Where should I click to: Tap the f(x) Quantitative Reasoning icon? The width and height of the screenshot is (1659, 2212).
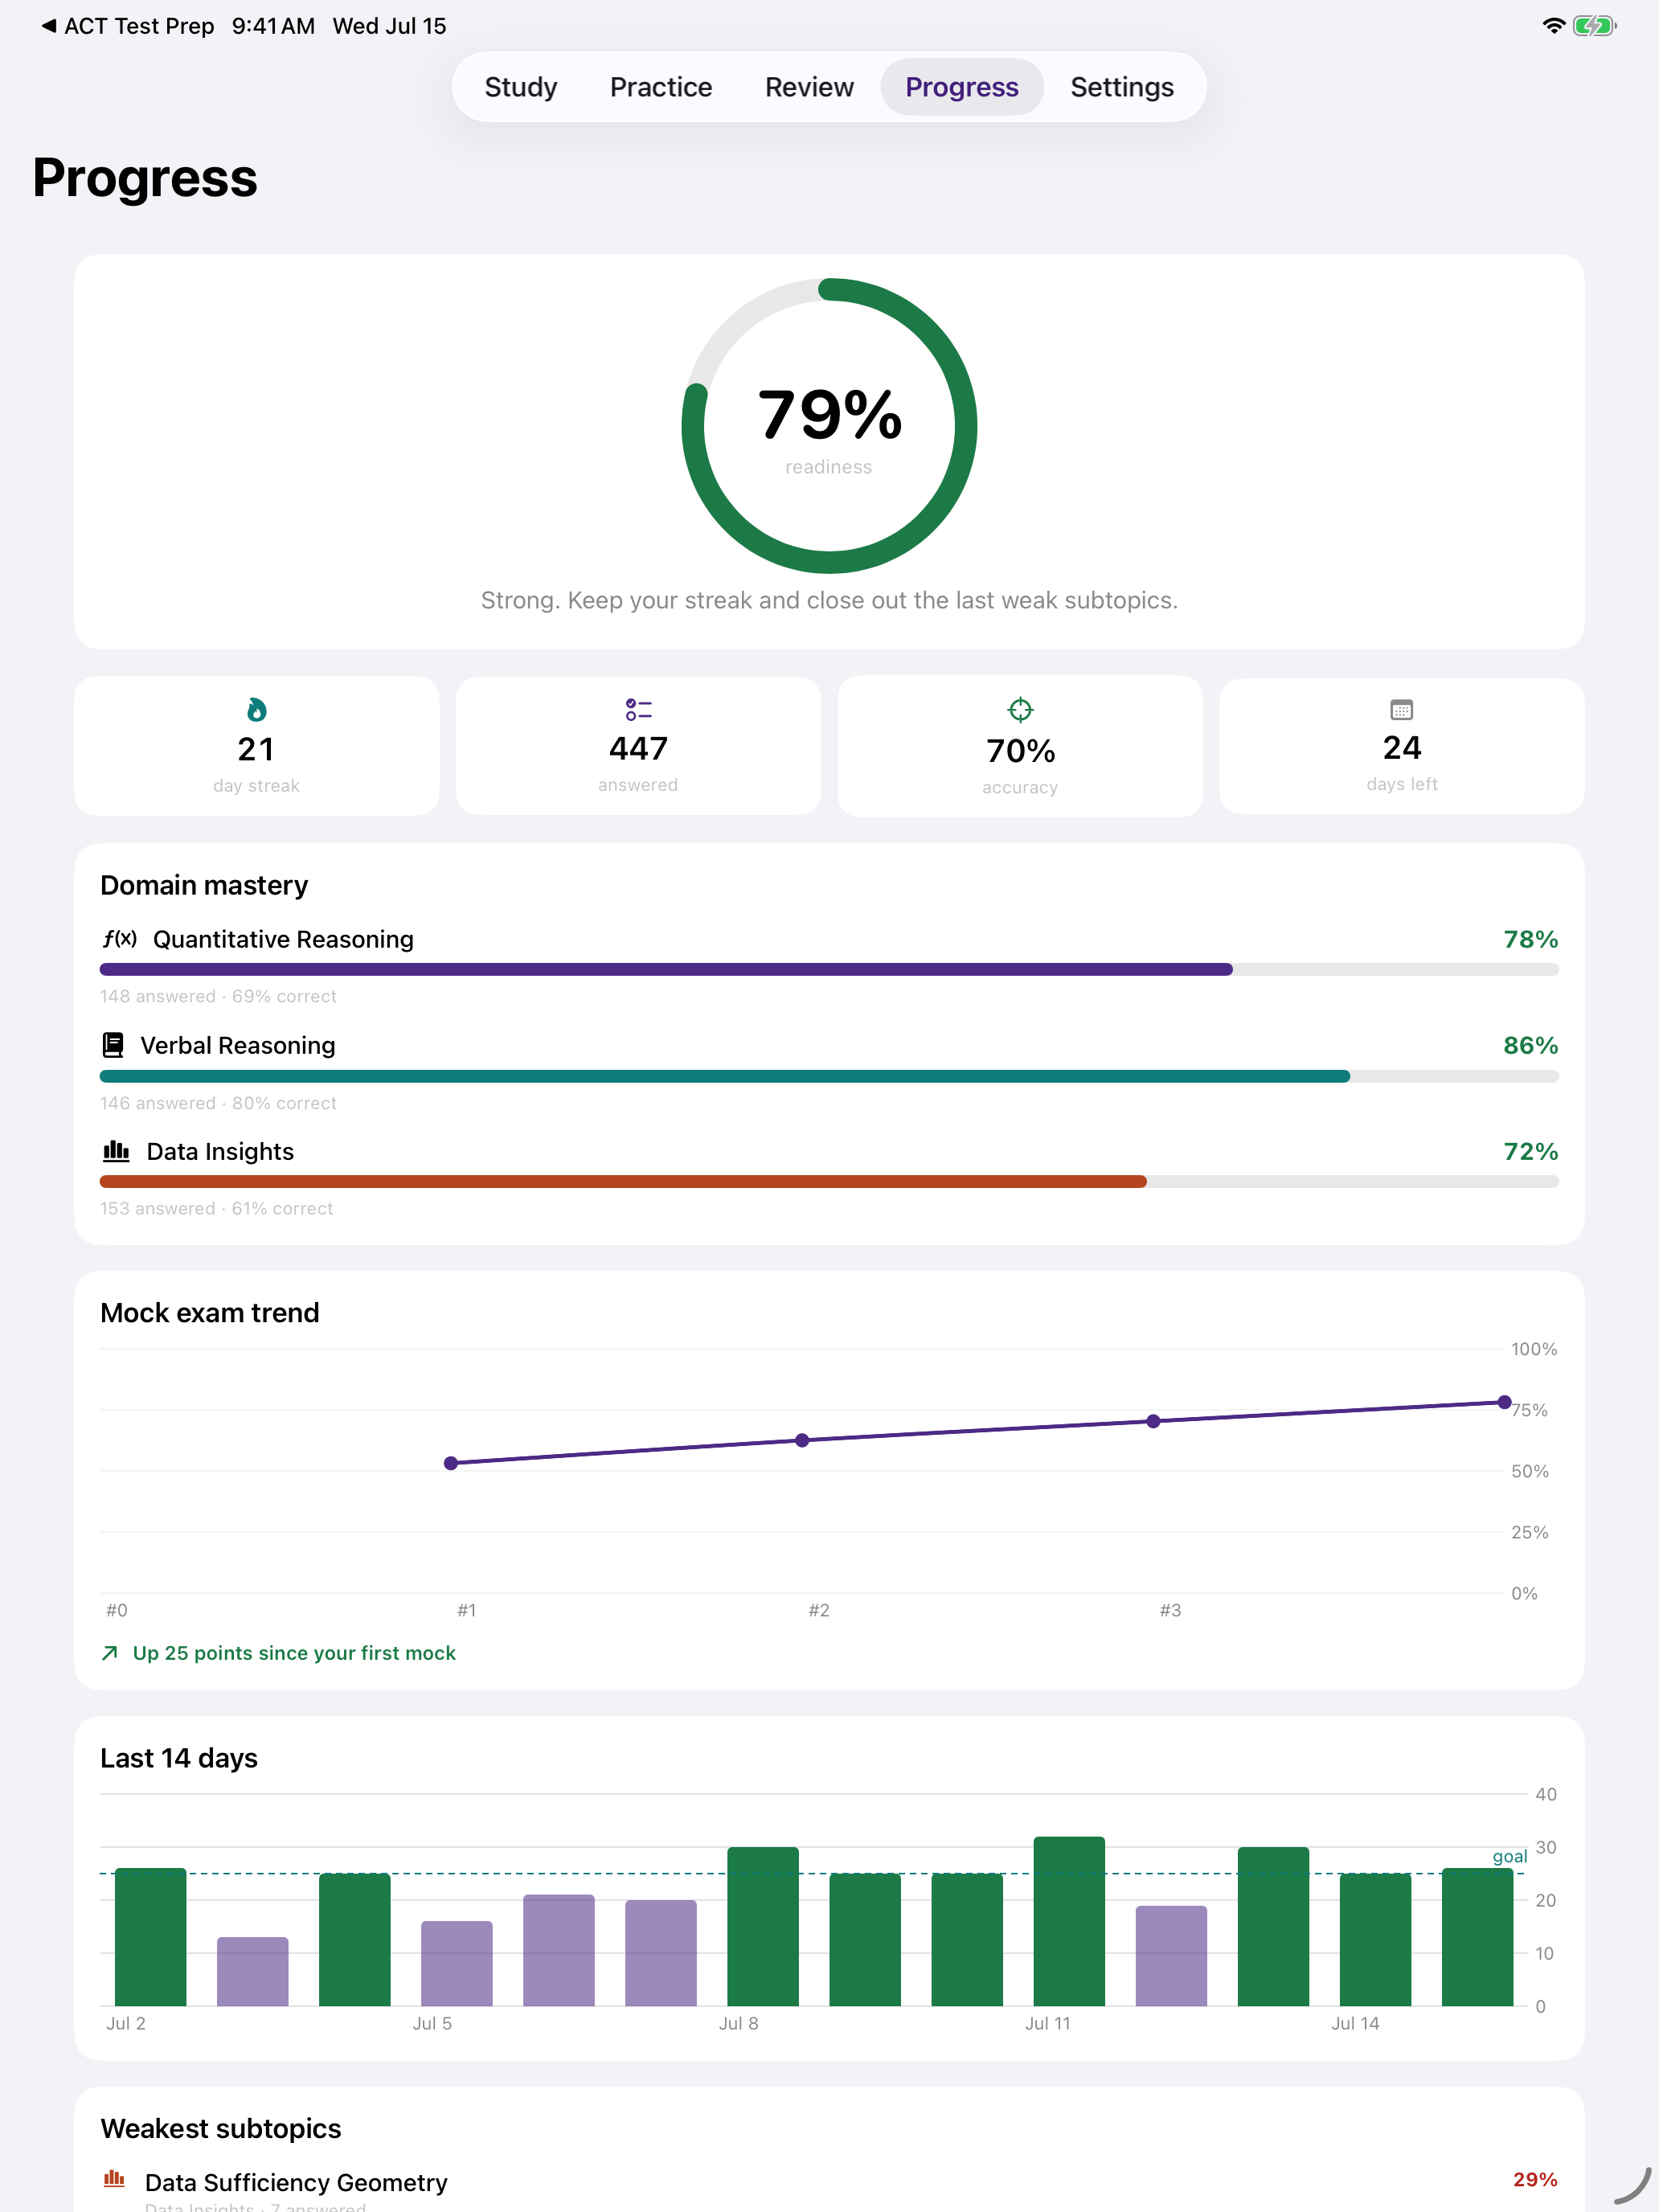tap(119, 939)
